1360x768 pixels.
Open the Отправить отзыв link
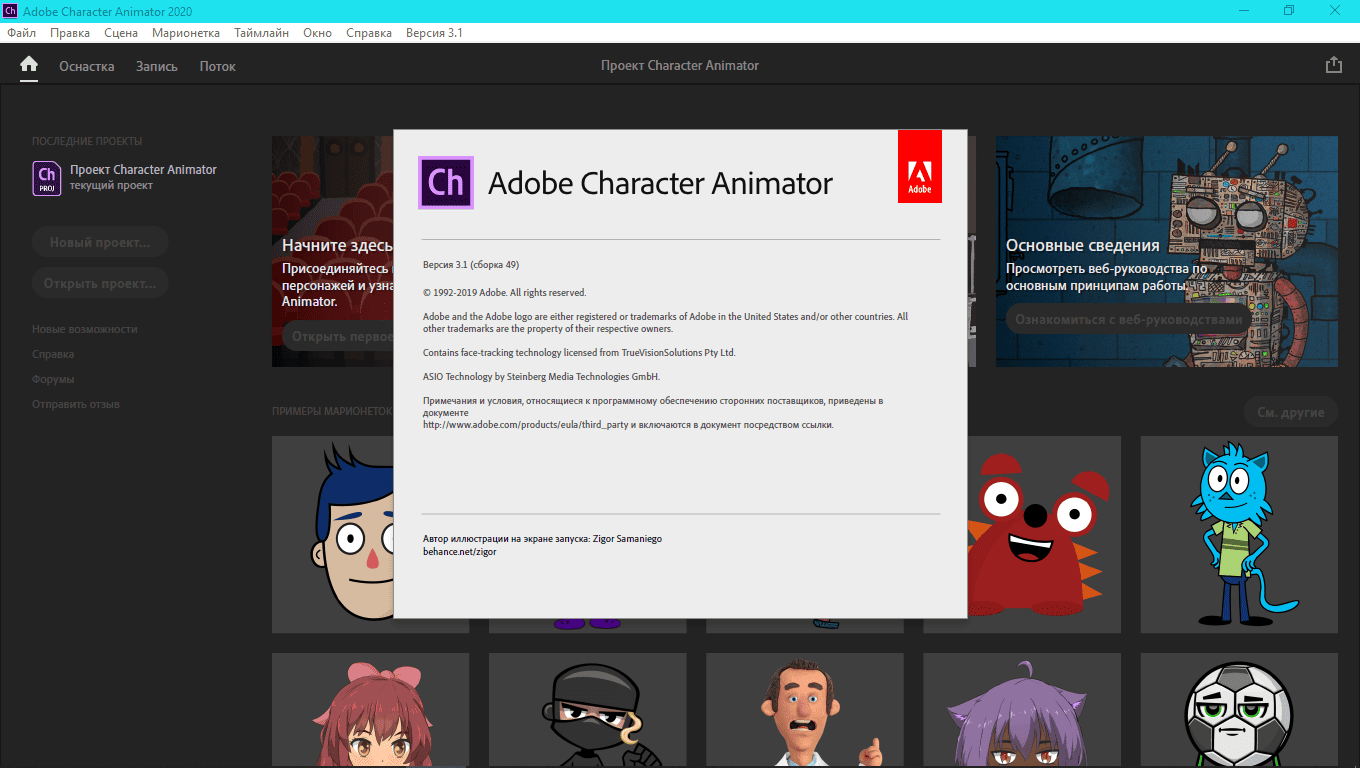point(76,404)
